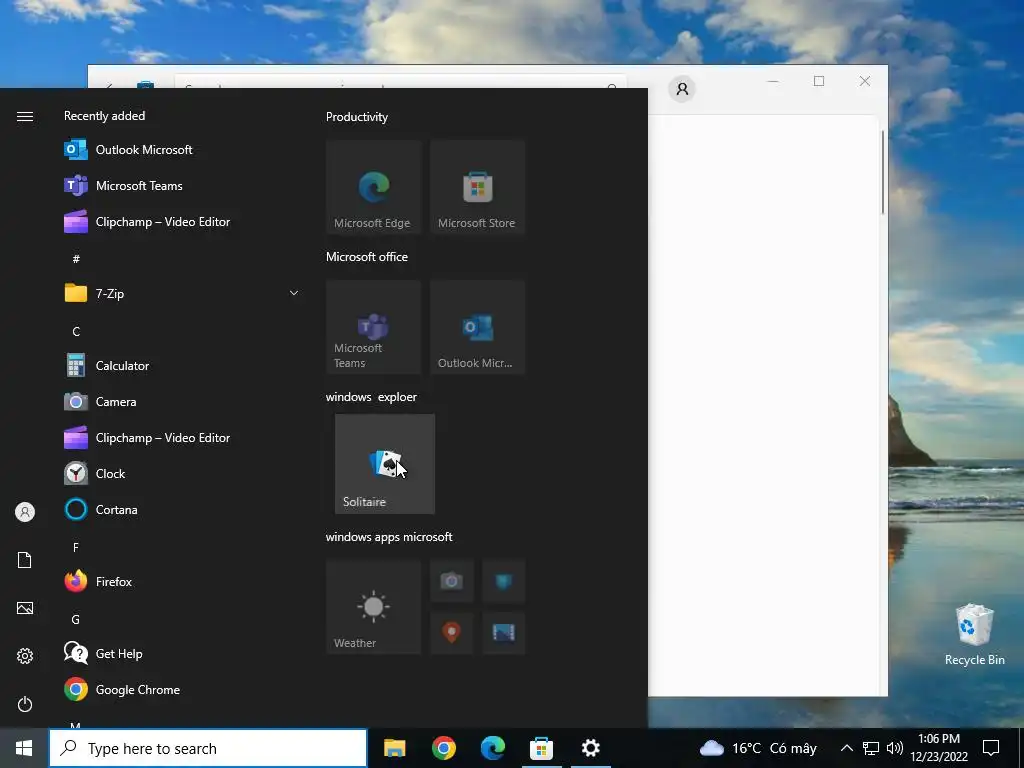Launch the Solitaire tile
The height and width of the screenshot is (768, 1024).
pos(385,464)
